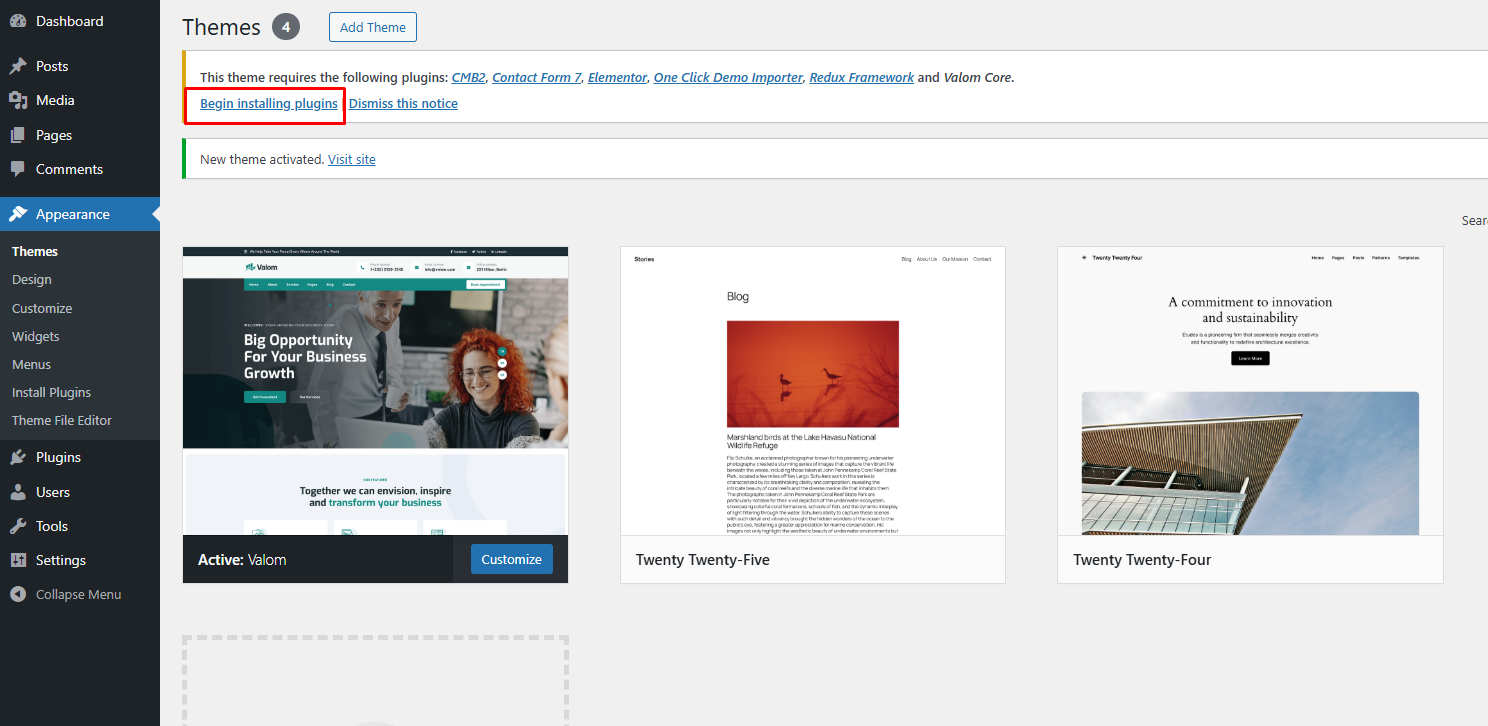
Task: Select Install Plugins in Appearance submenu
Action: coord(52,392)
